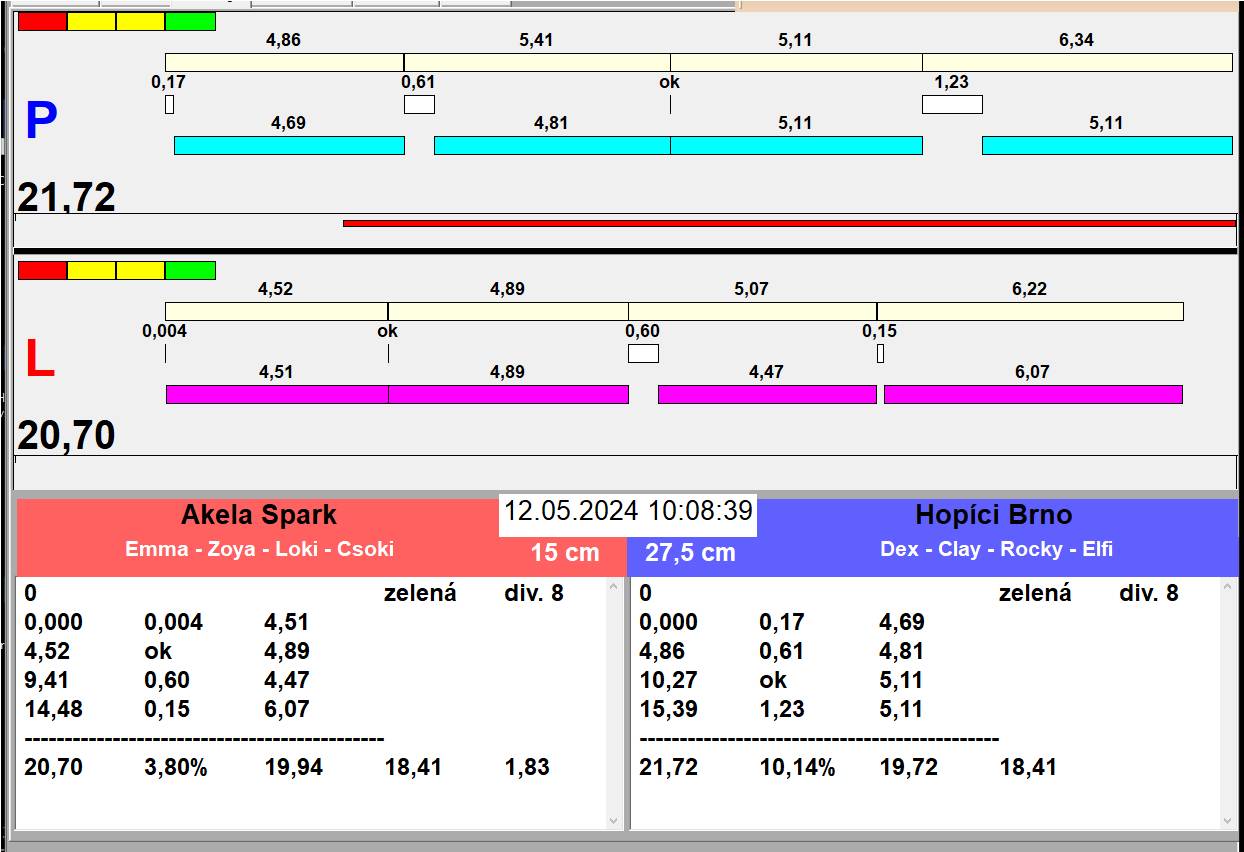The image size is (1244, 852).
Task: Click the green start light in lane P
Action: click(x=190, y=21)
